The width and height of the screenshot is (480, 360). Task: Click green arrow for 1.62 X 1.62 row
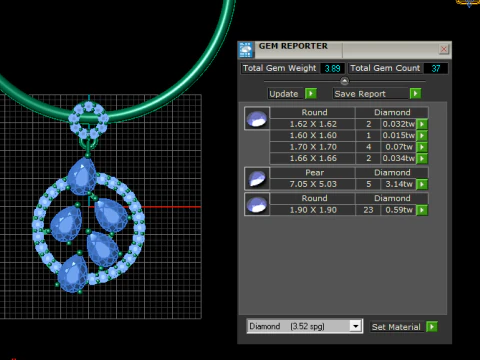coord(422,124)
